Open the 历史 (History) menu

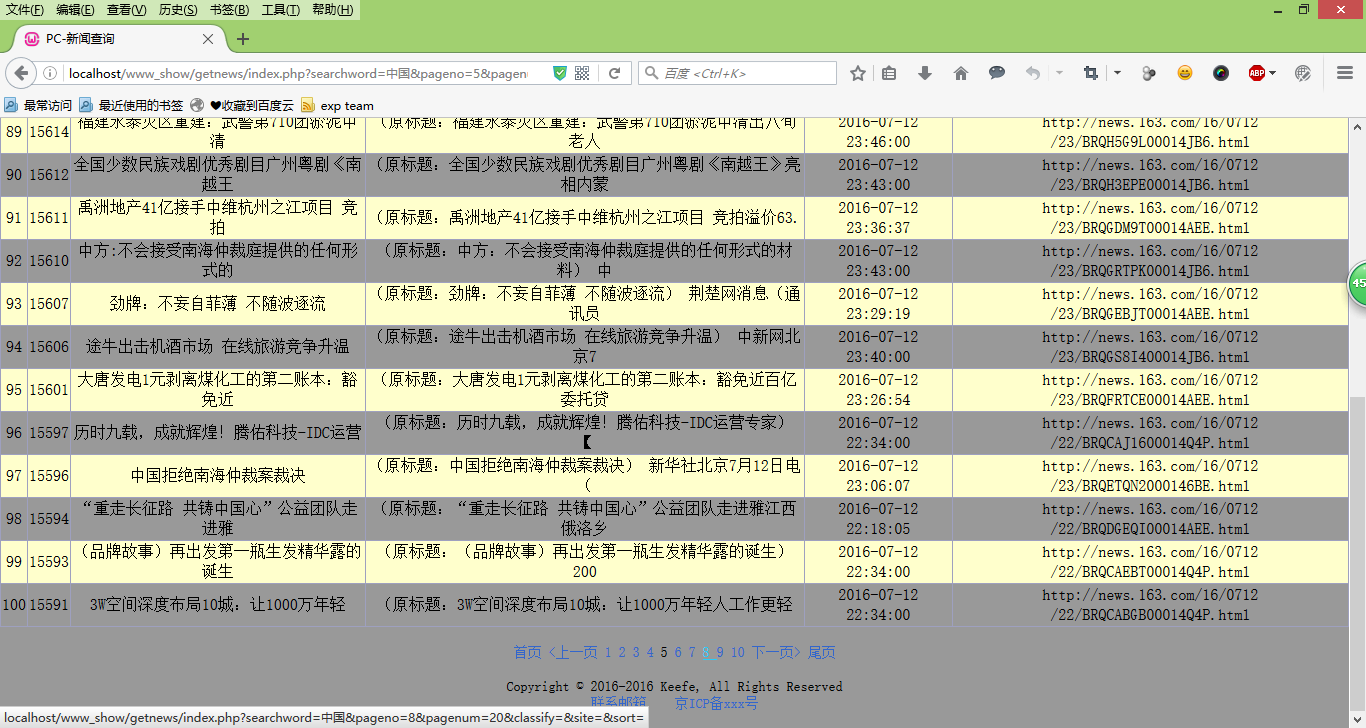click(x=178, y=10)
